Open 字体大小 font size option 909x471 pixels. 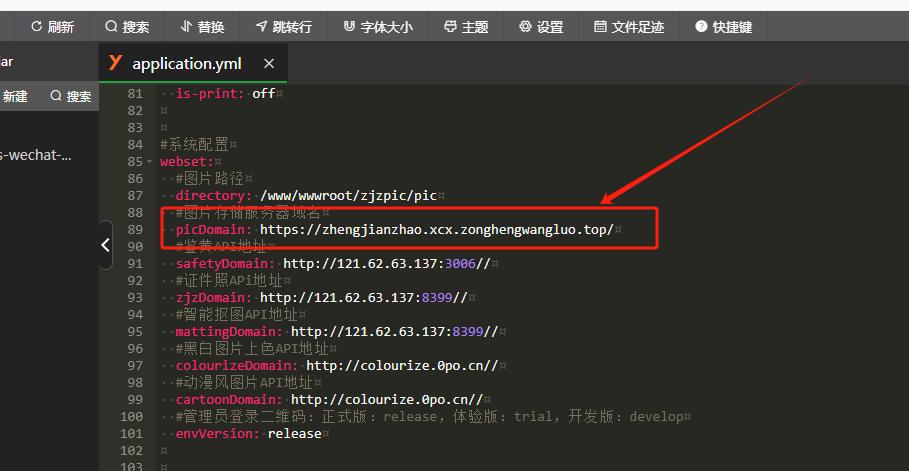point(378,26)
